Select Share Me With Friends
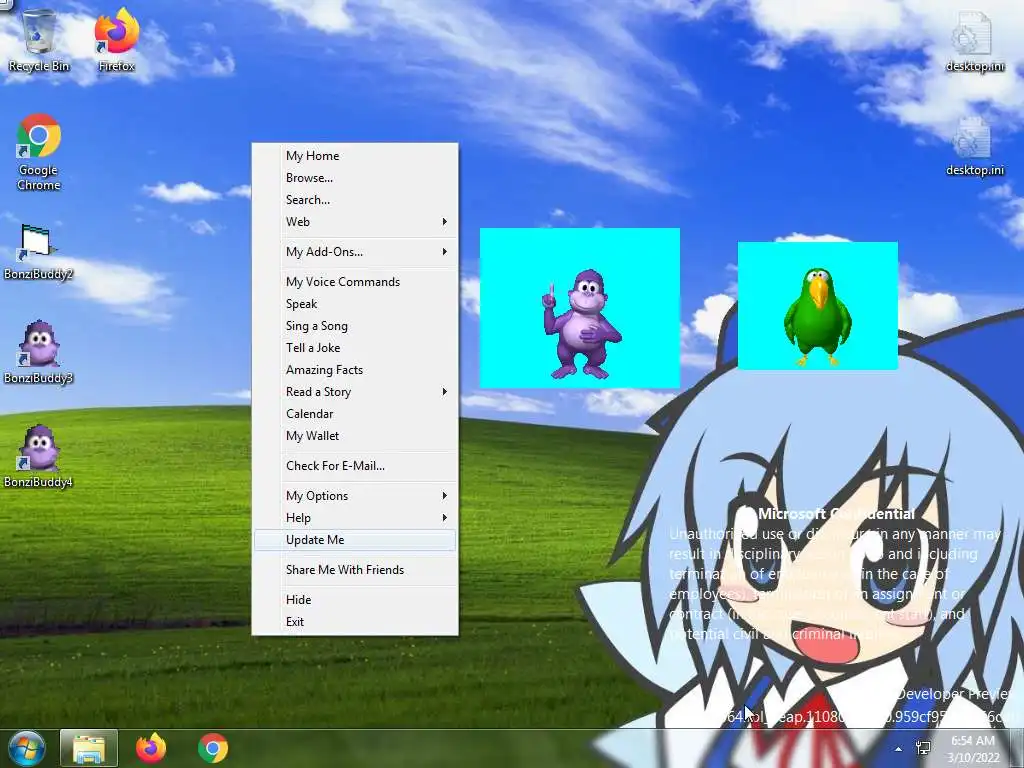The image size is (1024, 768). point(355,569)
